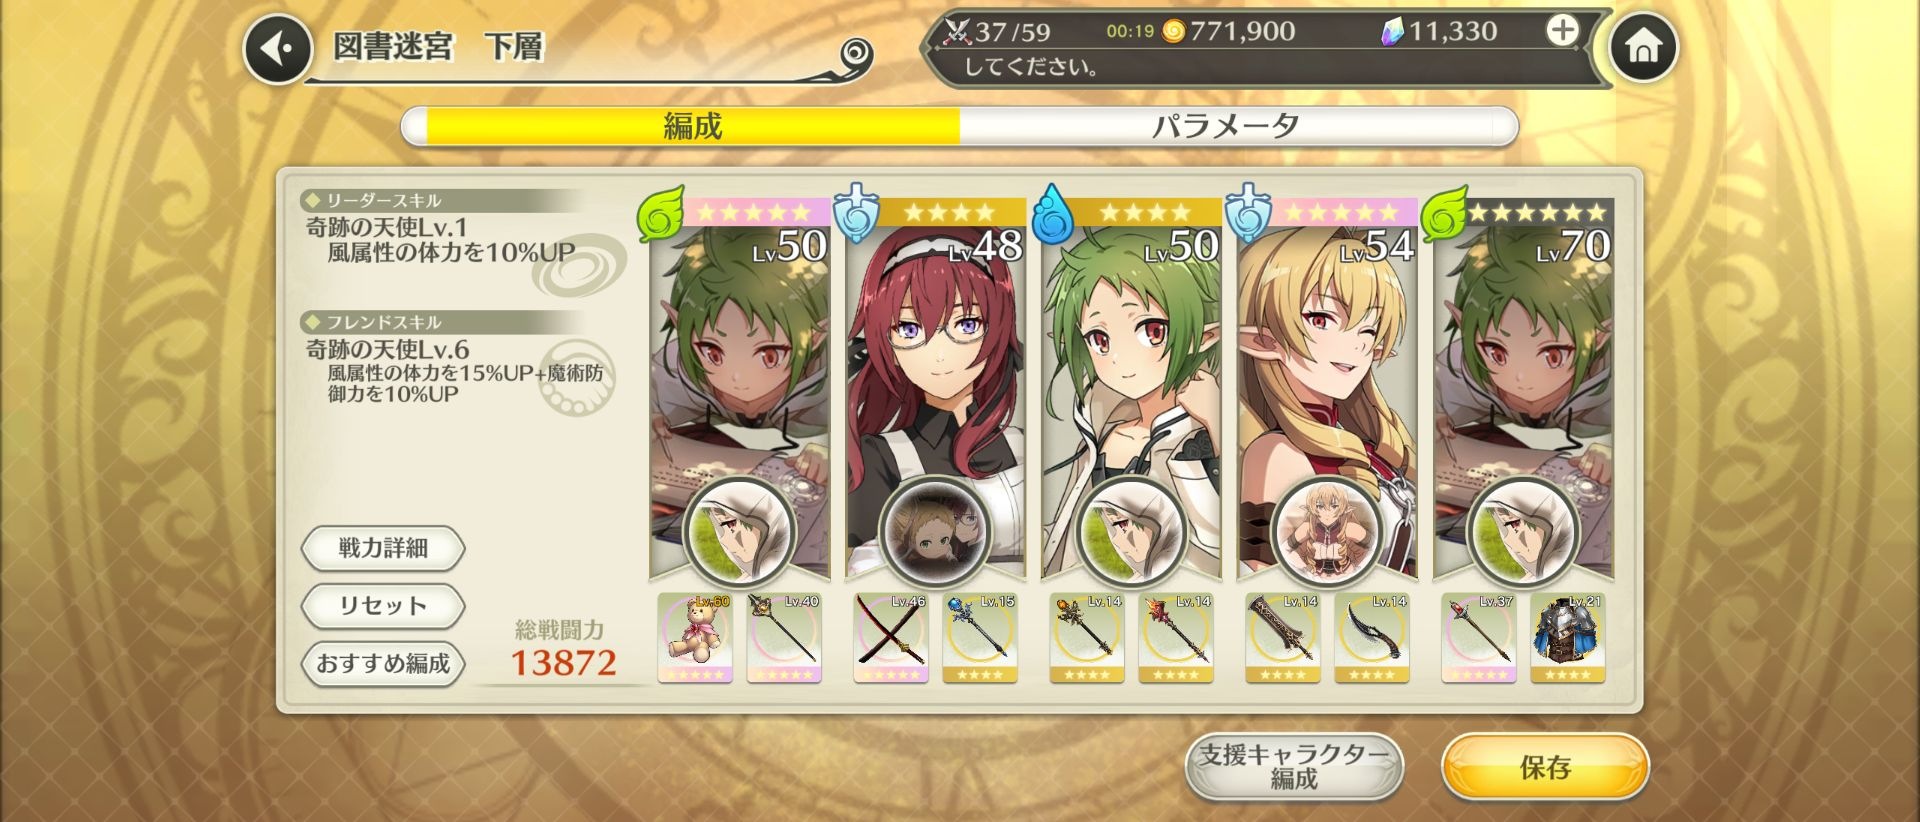The width and height of the screenshot is (1920, 822).
Task: Tap the purple crystal currency icon
Action: point(1392,32)
